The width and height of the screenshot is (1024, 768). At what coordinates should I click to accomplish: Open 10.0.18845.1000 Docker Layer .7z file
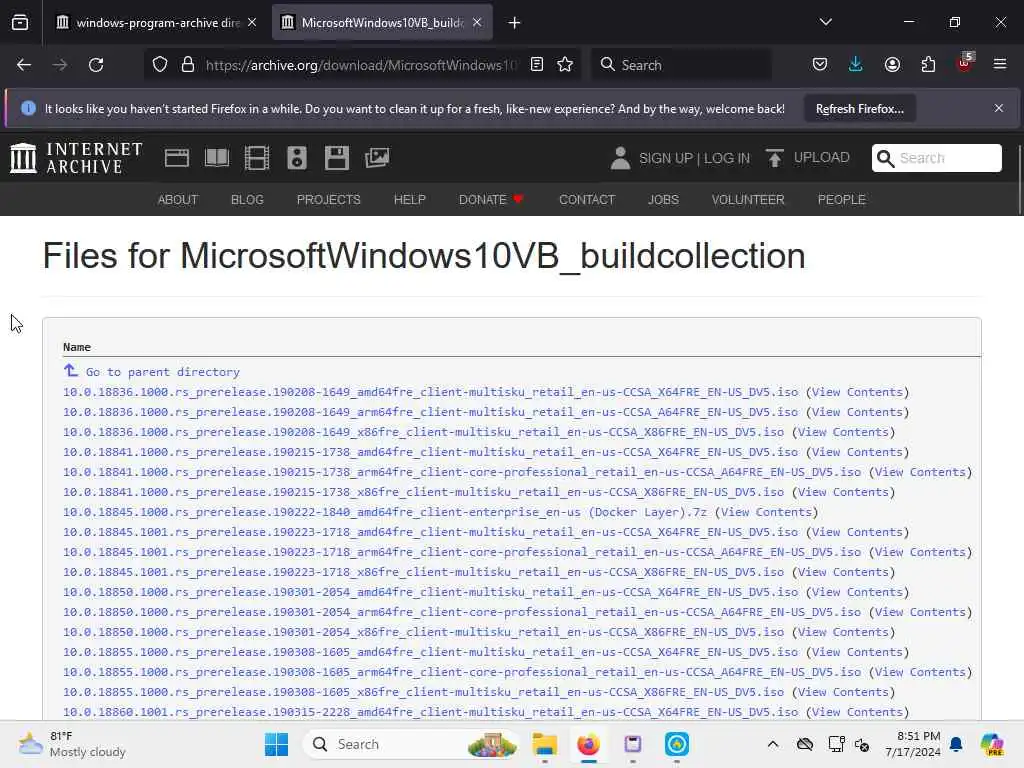[385, 512]
